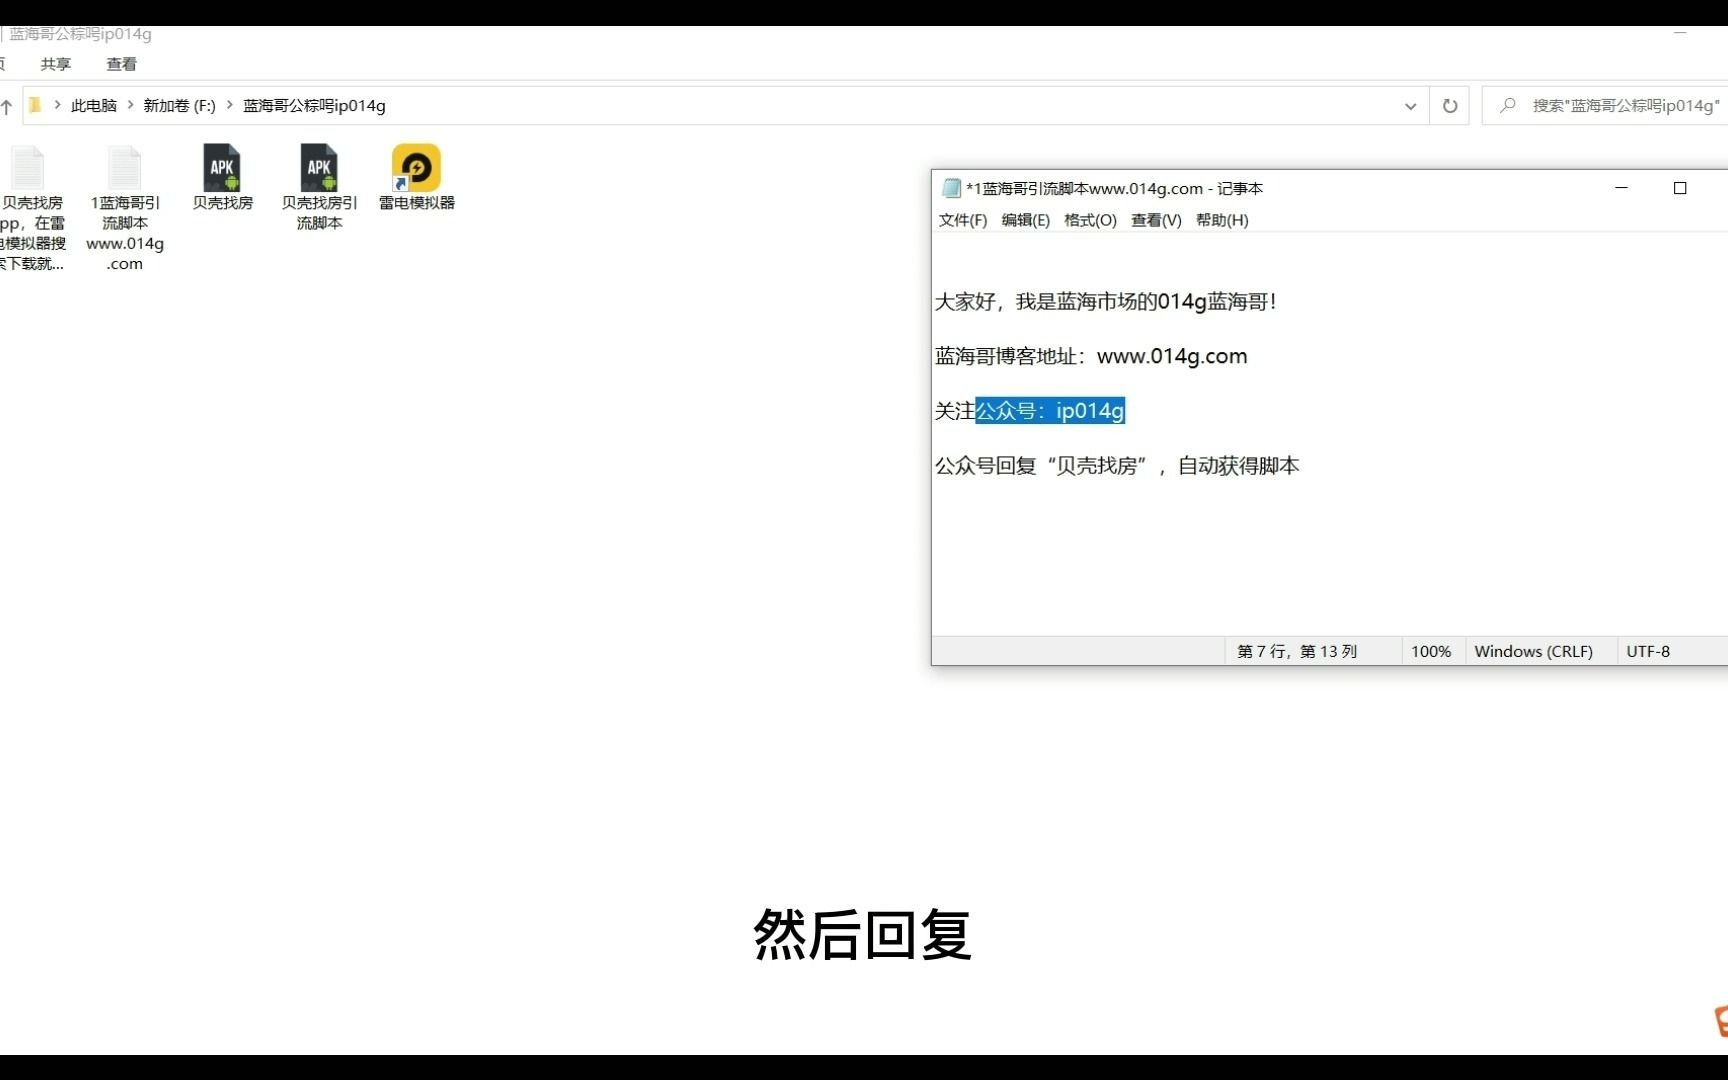Click the Explorer refresh icon
Screen dimensions: 1728x1080
coord(1450,106)
